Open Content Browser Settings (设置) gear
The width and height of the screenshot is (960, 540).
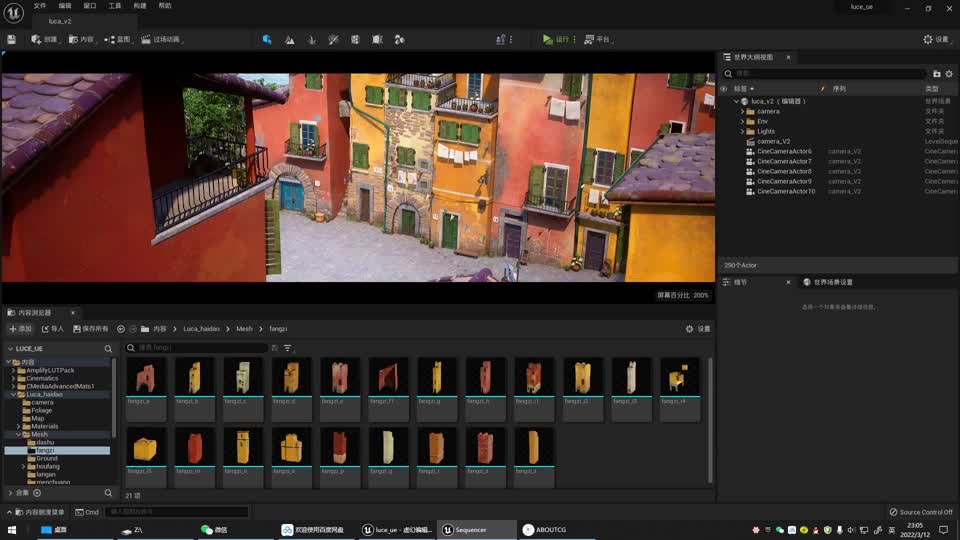698,329
